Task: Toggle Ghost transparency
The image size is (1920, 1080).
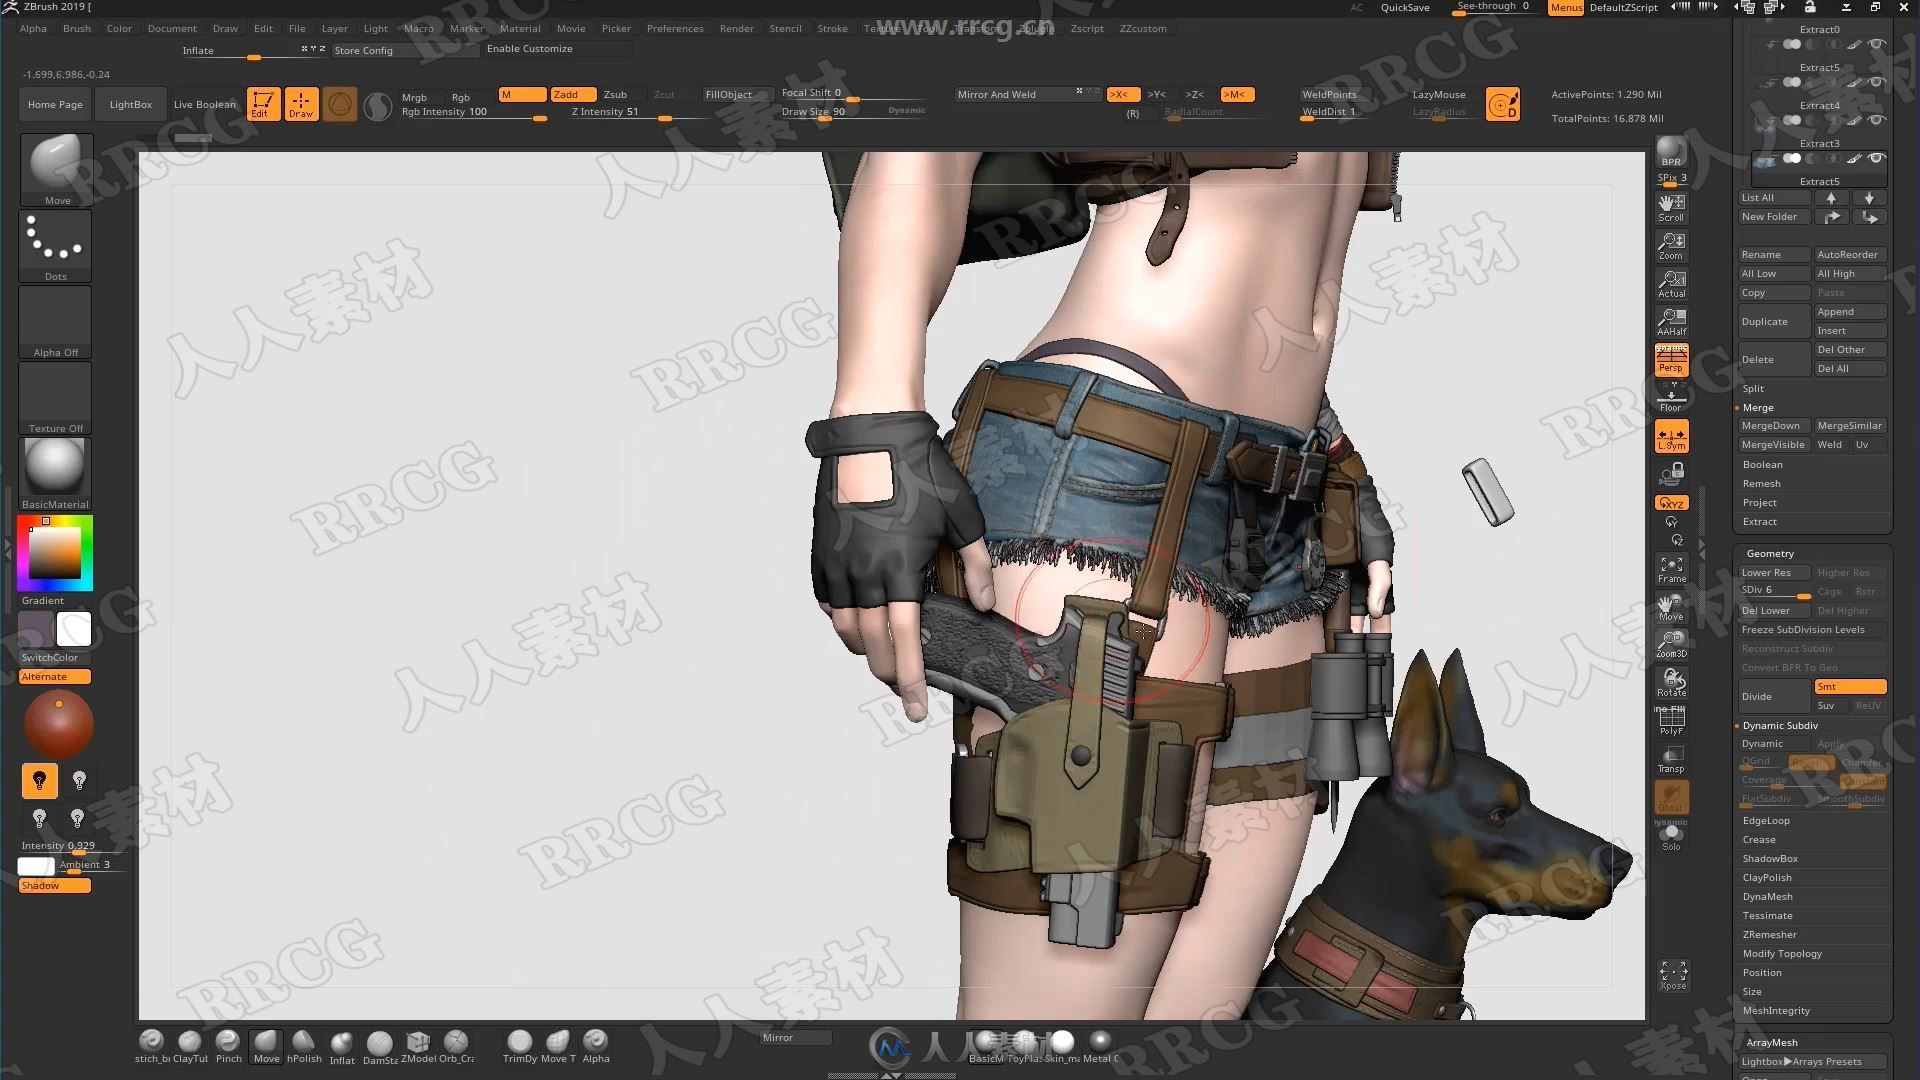Action: [x=1671, y=797]
